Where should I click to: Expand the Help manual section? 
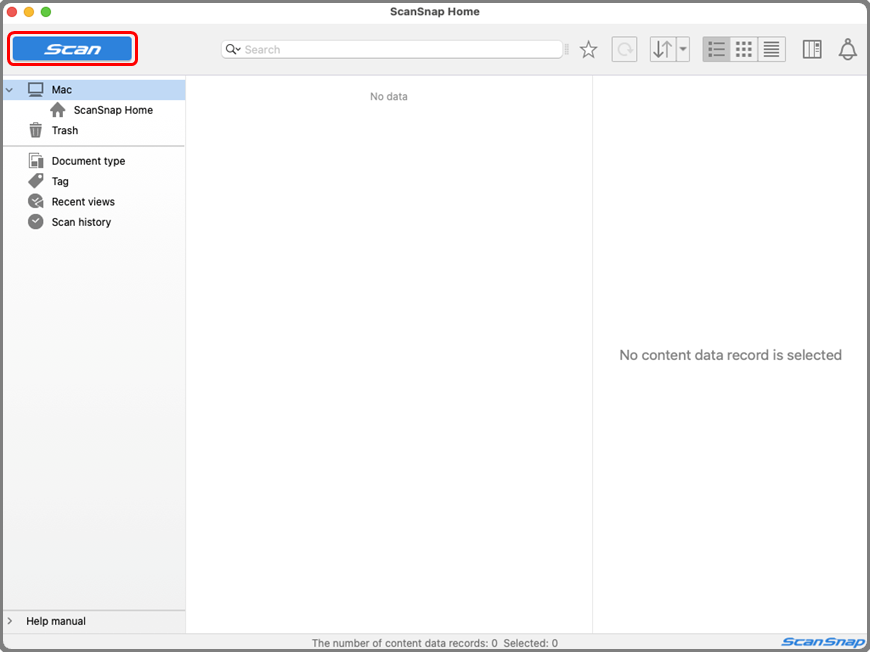click(9, 621)
